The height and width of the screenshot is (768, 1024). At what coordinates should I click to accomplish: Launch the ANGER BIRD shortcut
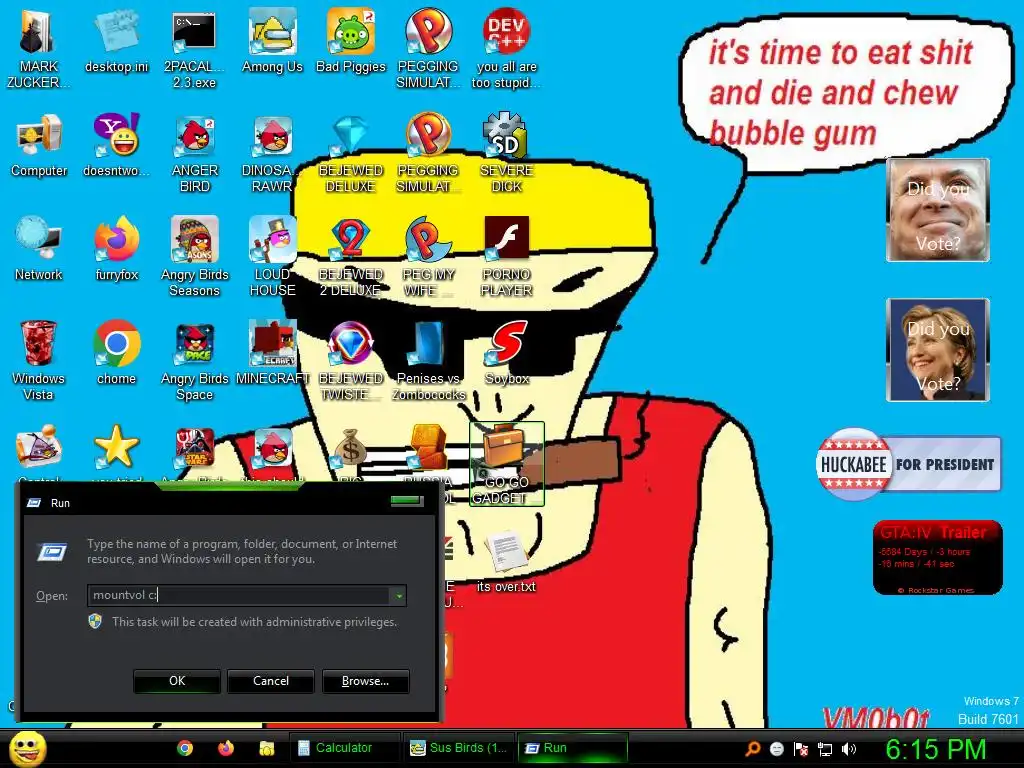point(195,153)
